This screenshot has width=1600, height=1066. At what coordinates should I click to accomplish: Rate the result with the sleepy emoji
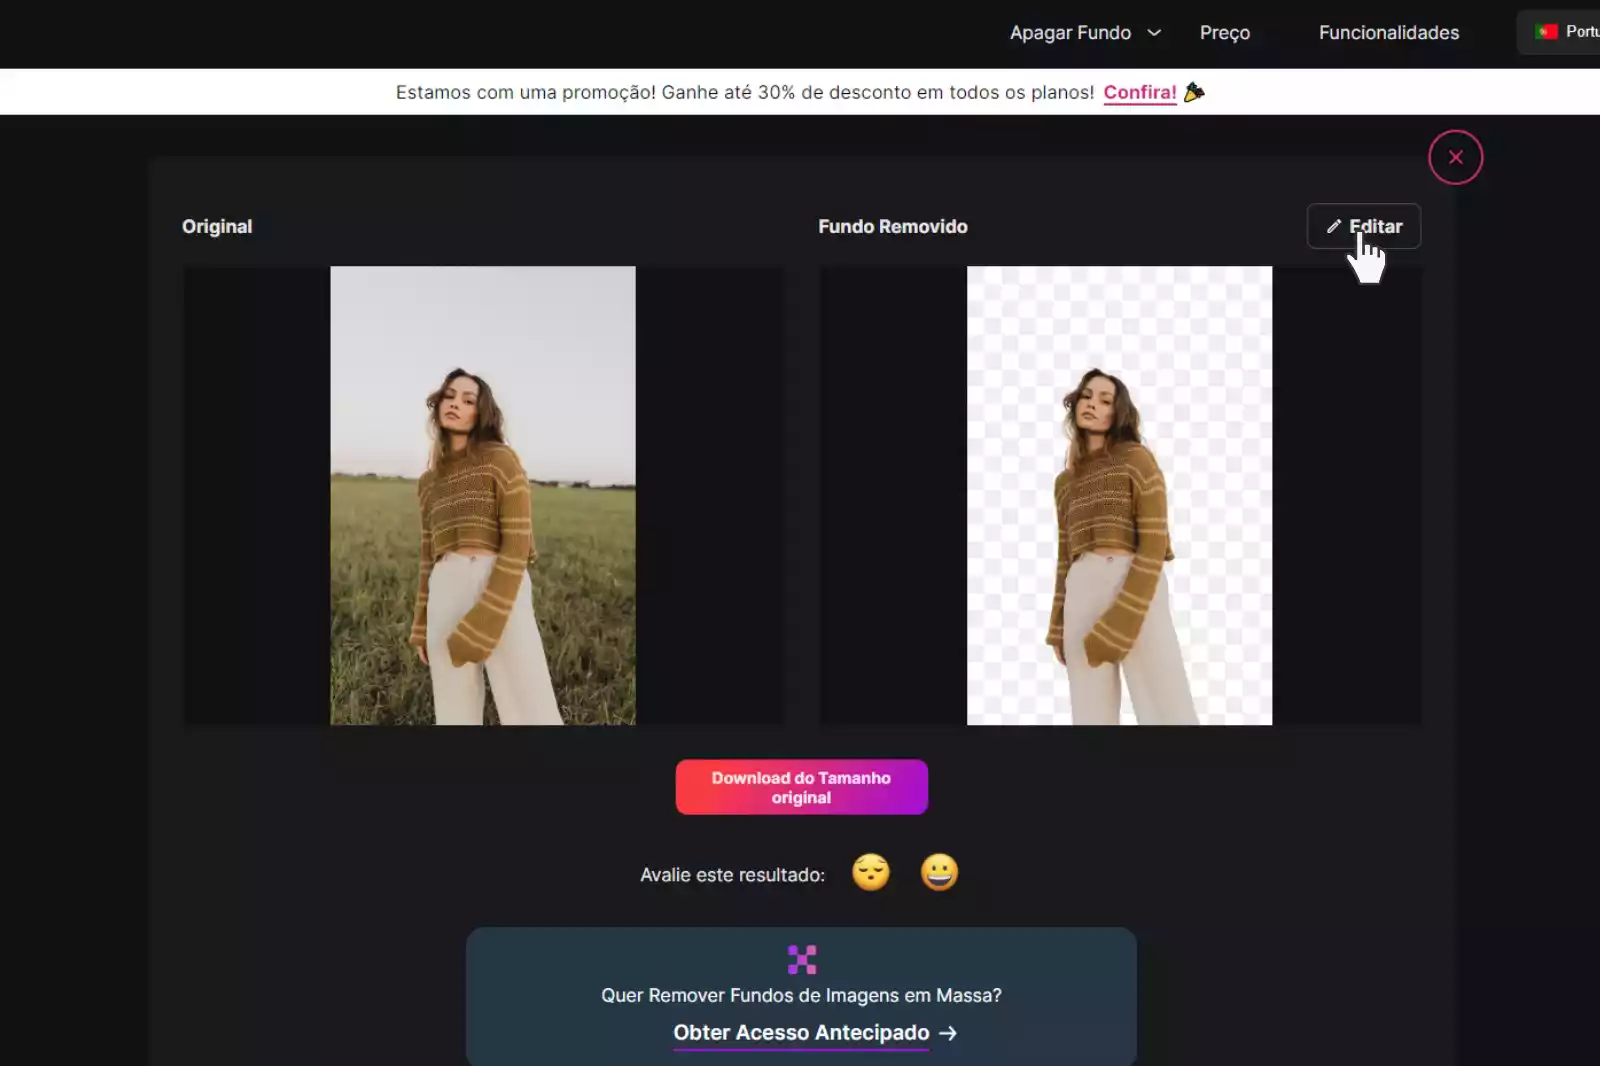871,872
